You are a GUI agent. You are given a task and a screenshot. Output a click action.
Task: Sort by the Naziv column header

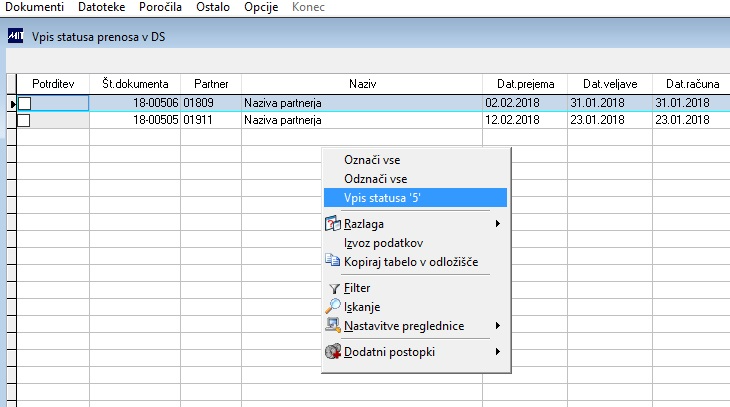coord(362,84)
